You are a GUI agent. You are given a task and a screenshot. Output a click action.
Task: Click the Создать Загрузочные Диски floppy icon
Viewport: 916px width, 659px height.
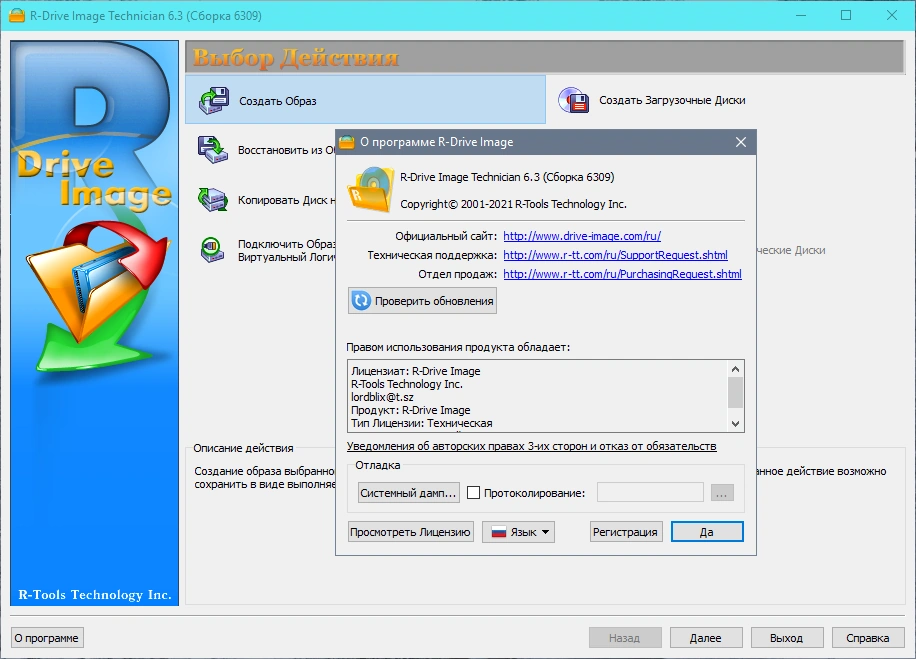tap(574, 100)
